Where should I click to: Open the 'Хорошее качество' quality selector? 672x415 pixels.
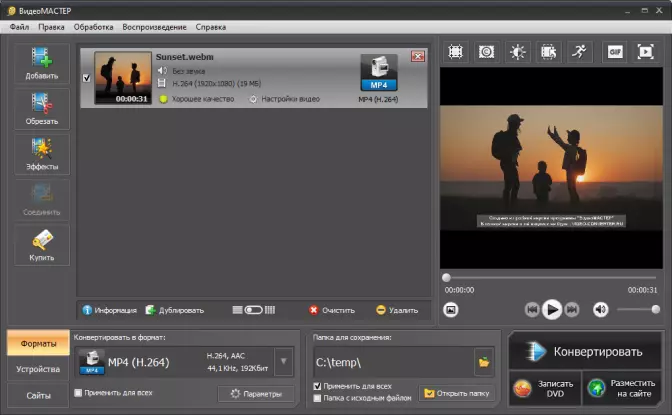(x=205, y=99)
